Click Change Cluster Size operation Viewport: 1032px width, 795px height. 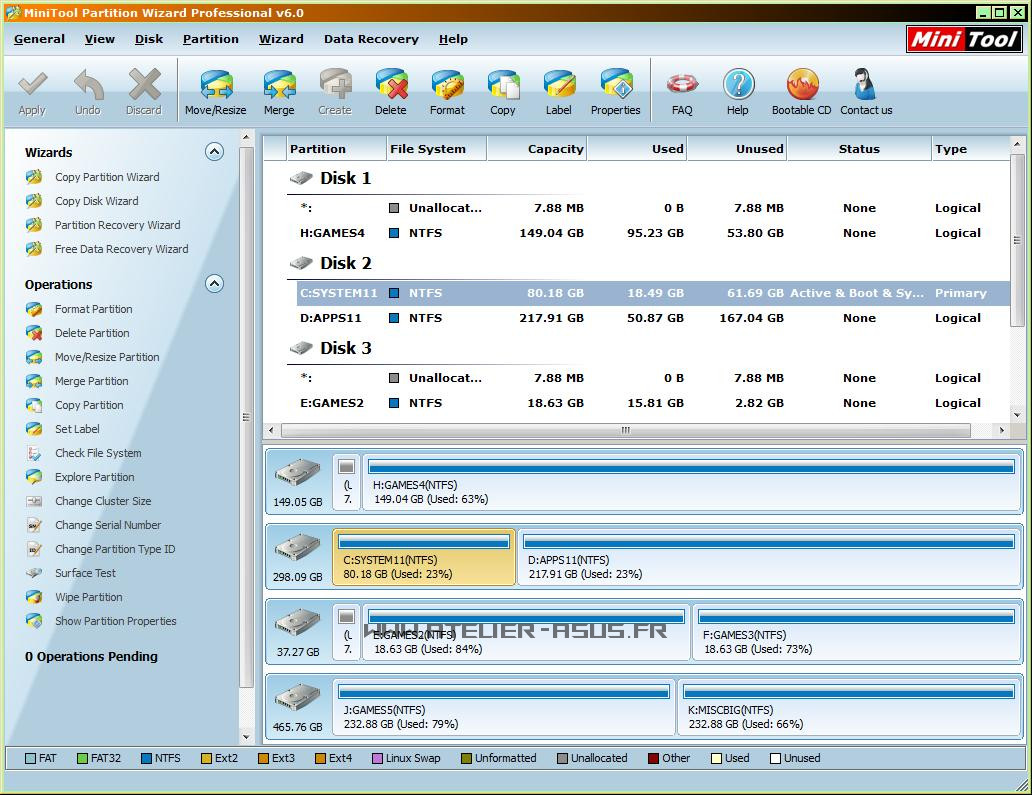coord(103,501)
